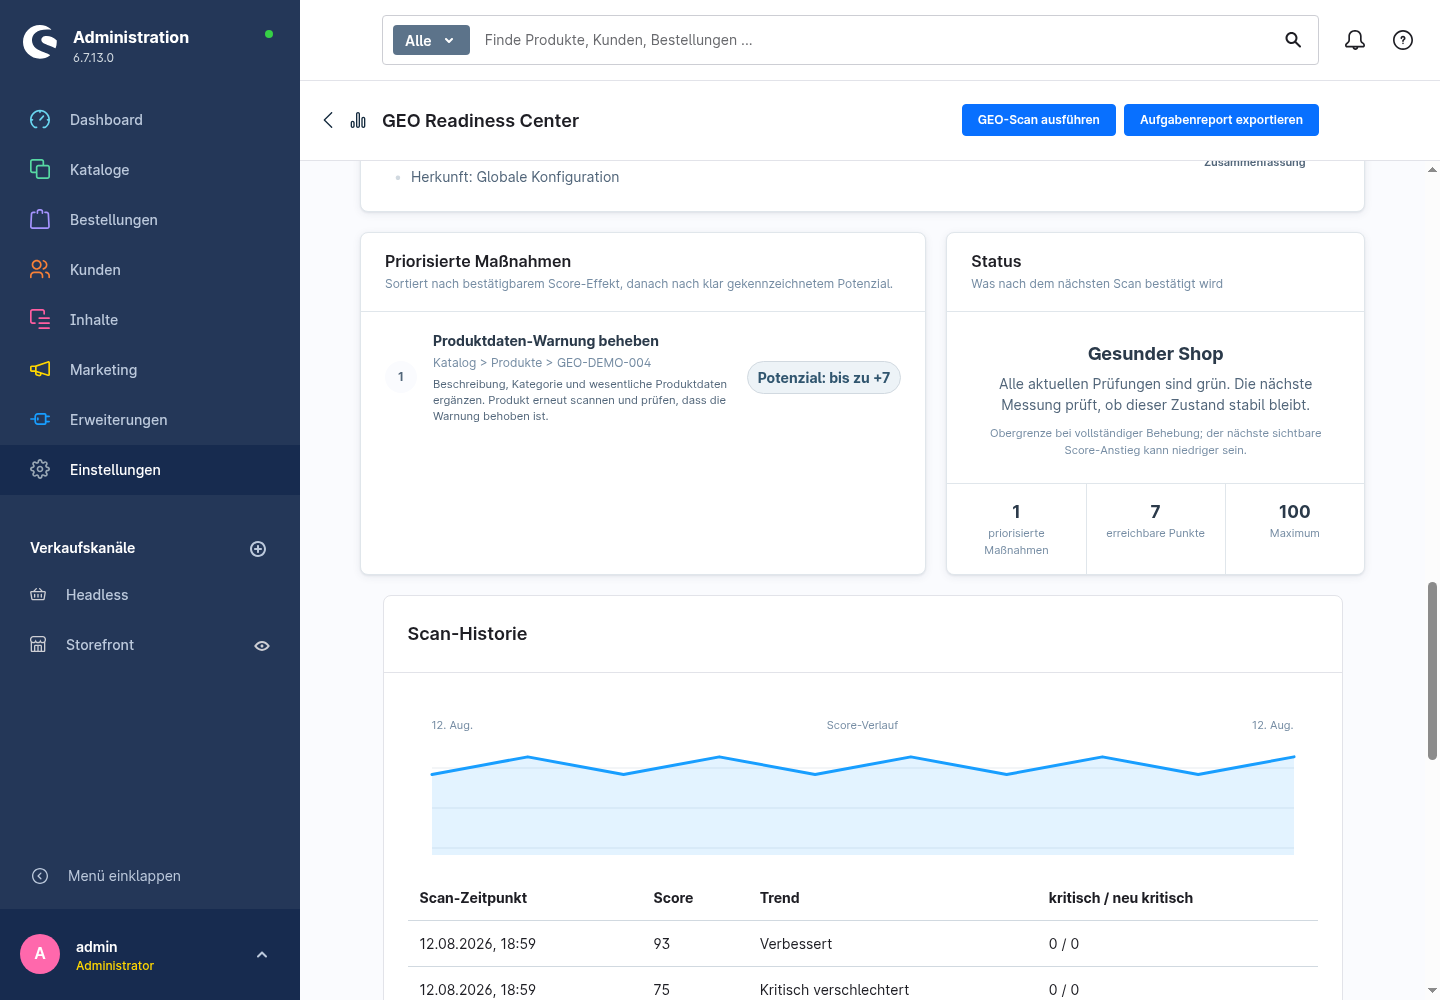Expand the admin user menu chevron

coord(262,955)
